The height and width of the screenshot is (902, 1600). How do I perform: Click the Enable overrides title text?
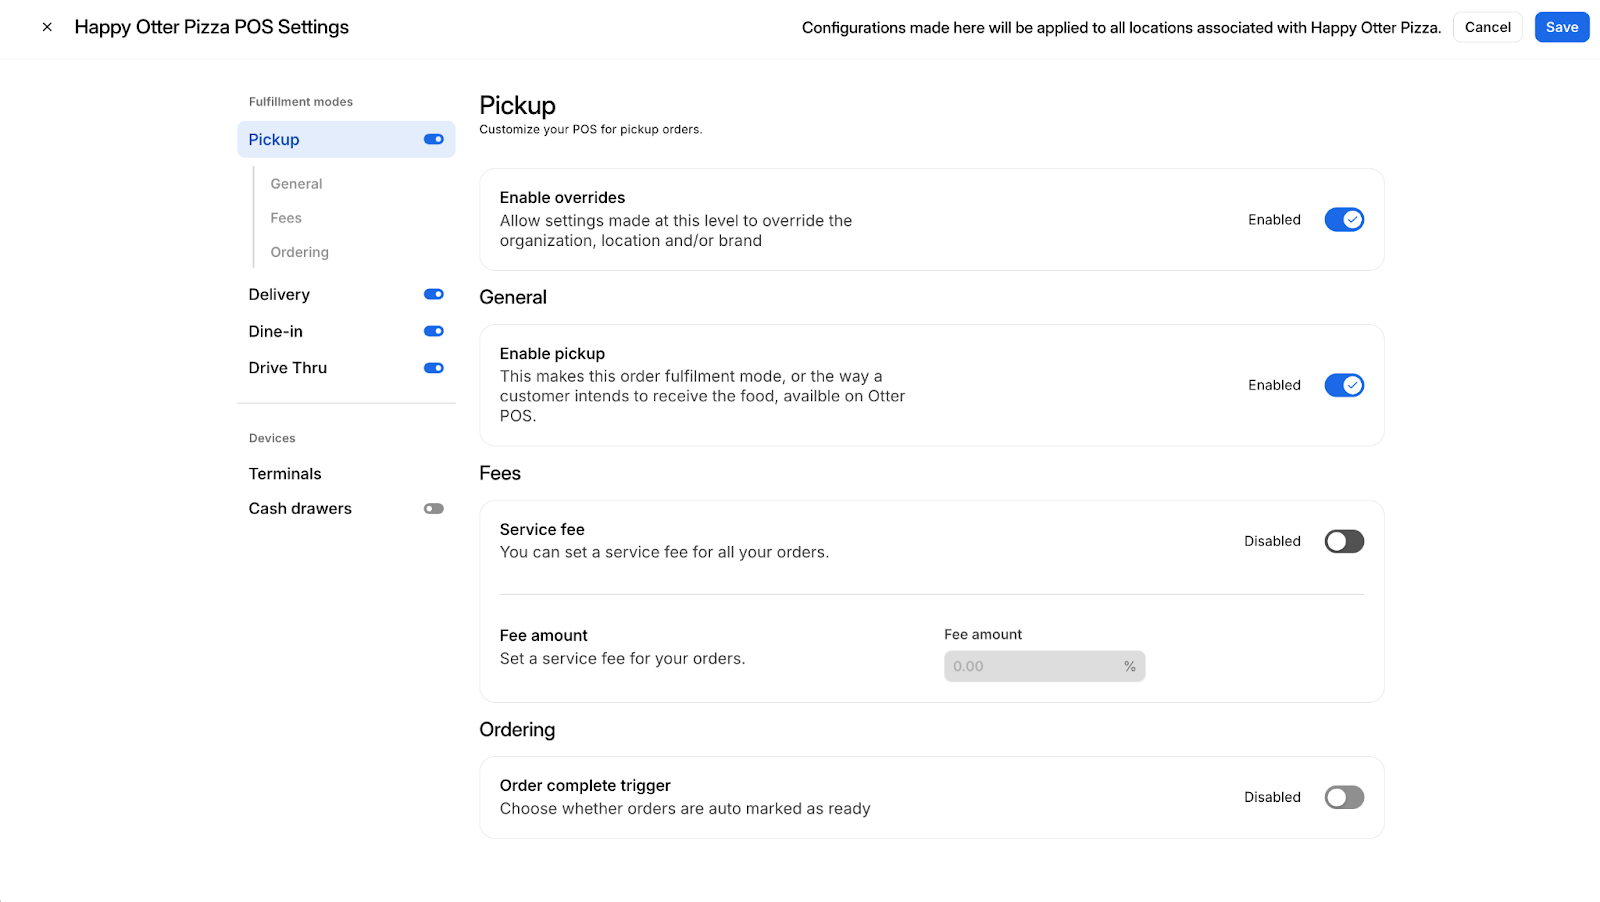point(562,198)
